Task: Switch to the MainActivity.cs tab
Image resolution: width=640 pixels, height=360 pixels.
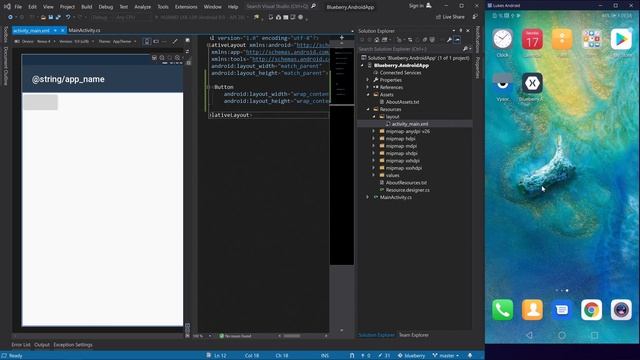Action: (84, 31)
